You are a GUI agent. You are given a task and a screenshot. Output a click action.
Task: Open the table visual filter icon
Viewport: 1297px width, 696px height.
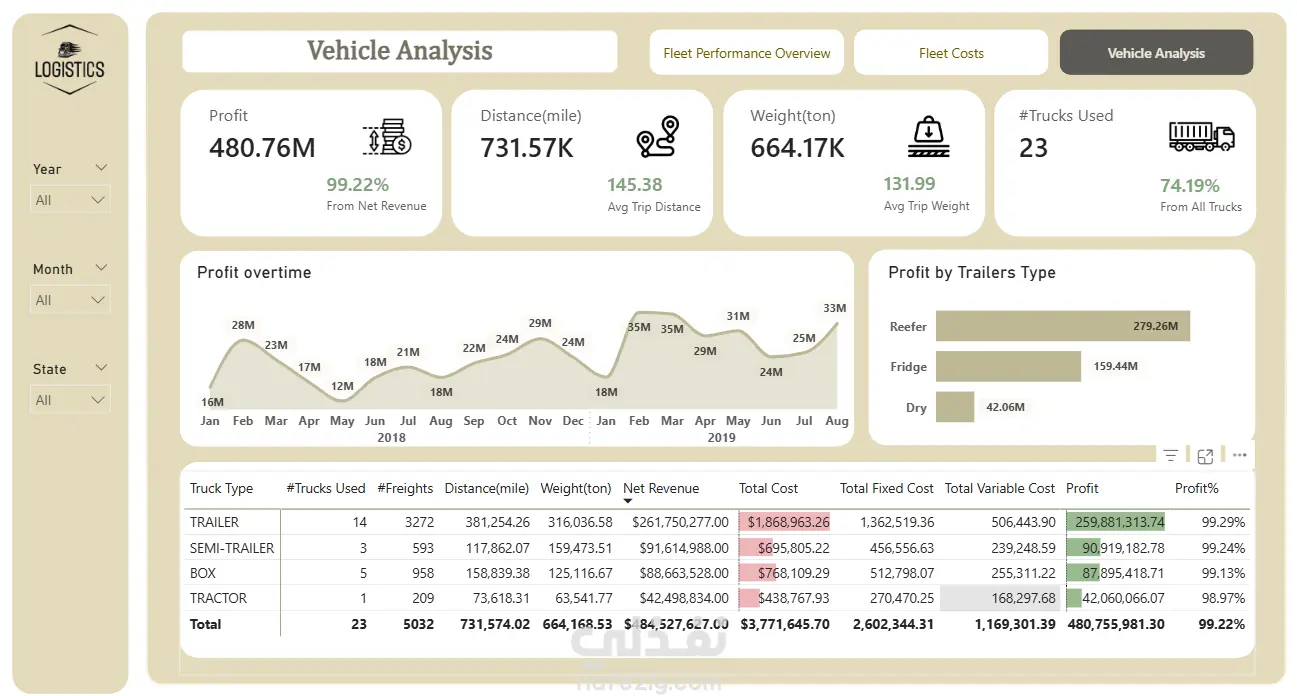click(x=1171, y=456)
